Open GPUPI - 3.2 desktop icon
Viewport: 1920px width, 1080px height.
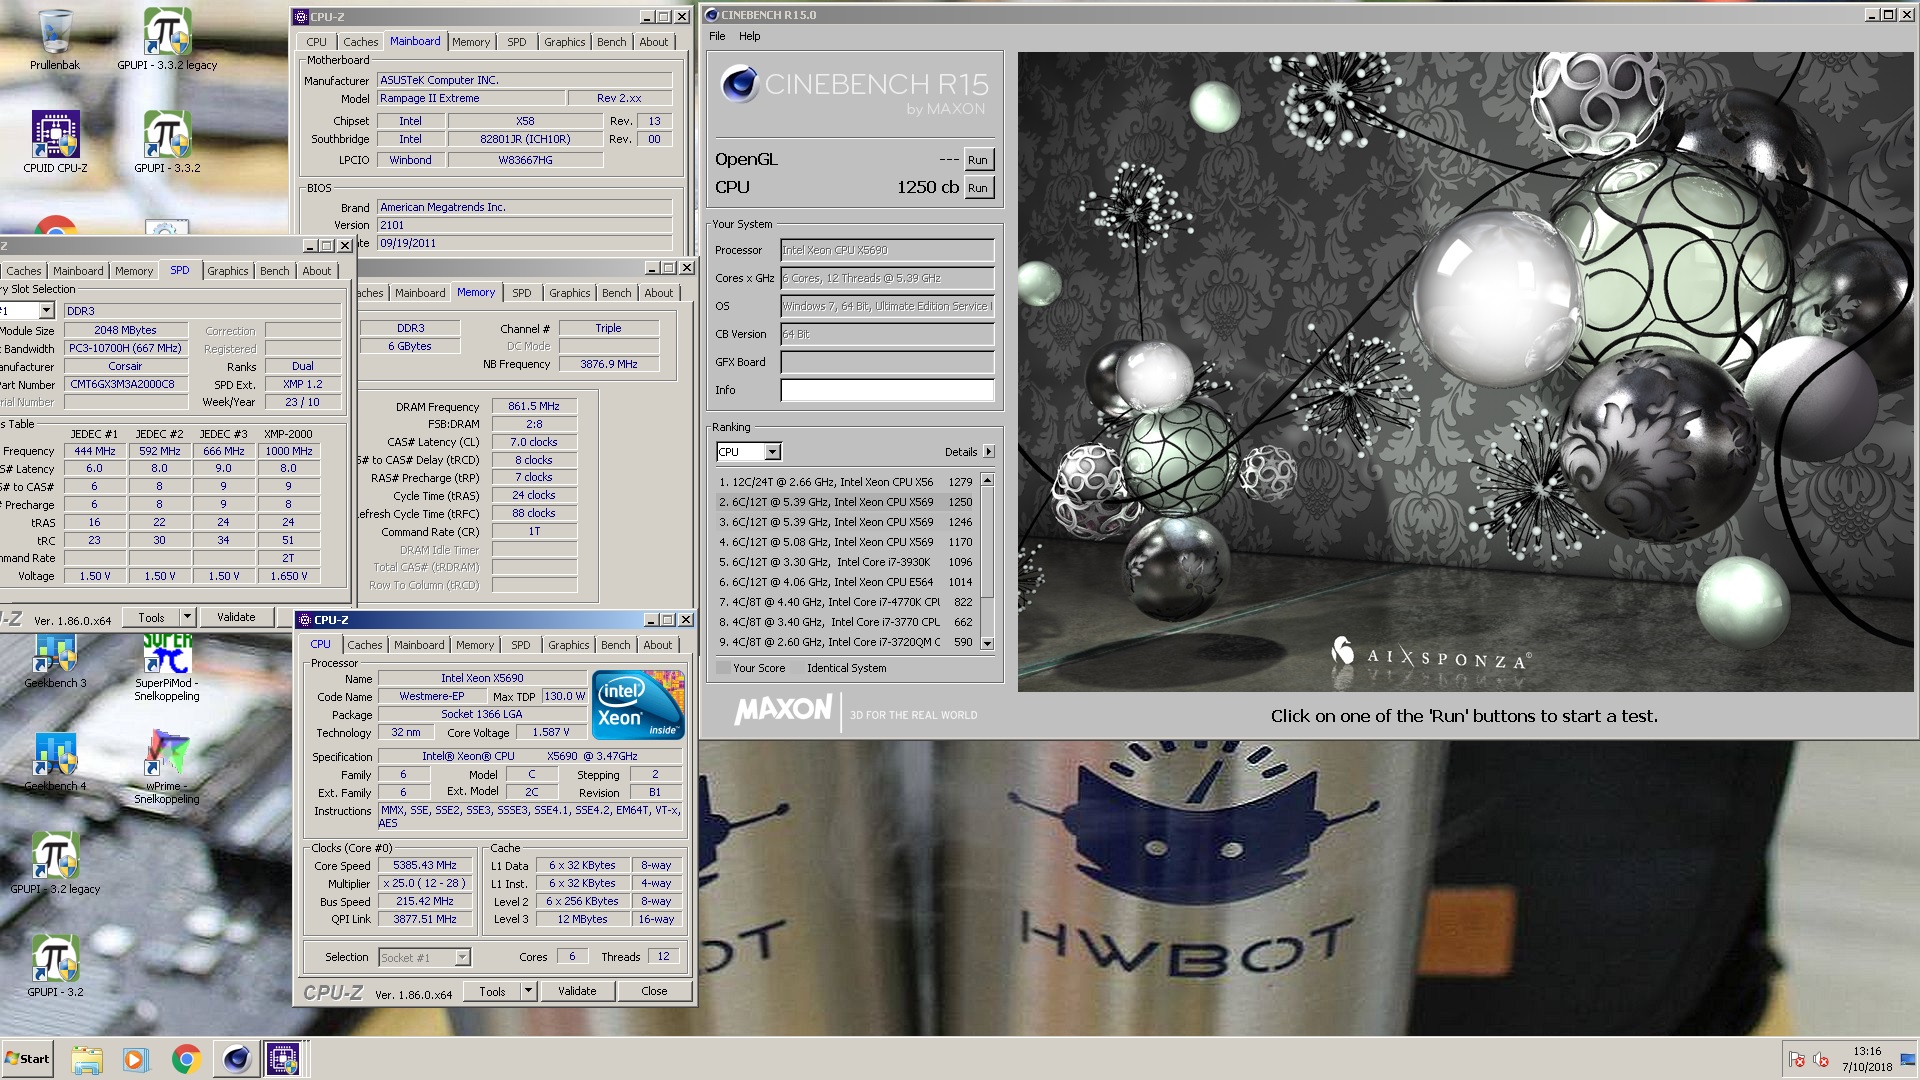pyautogui.click(x=55, y=966)
